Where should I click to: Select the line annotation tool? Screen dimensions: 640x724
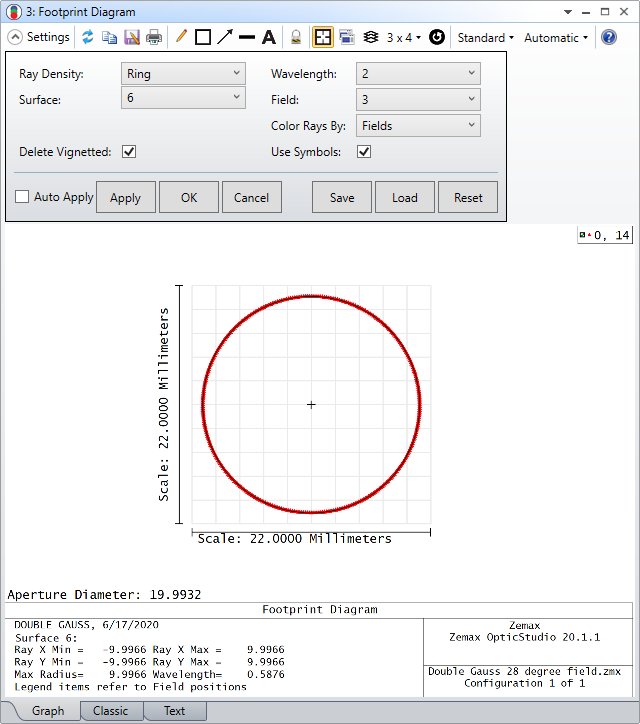pos(247,37)
